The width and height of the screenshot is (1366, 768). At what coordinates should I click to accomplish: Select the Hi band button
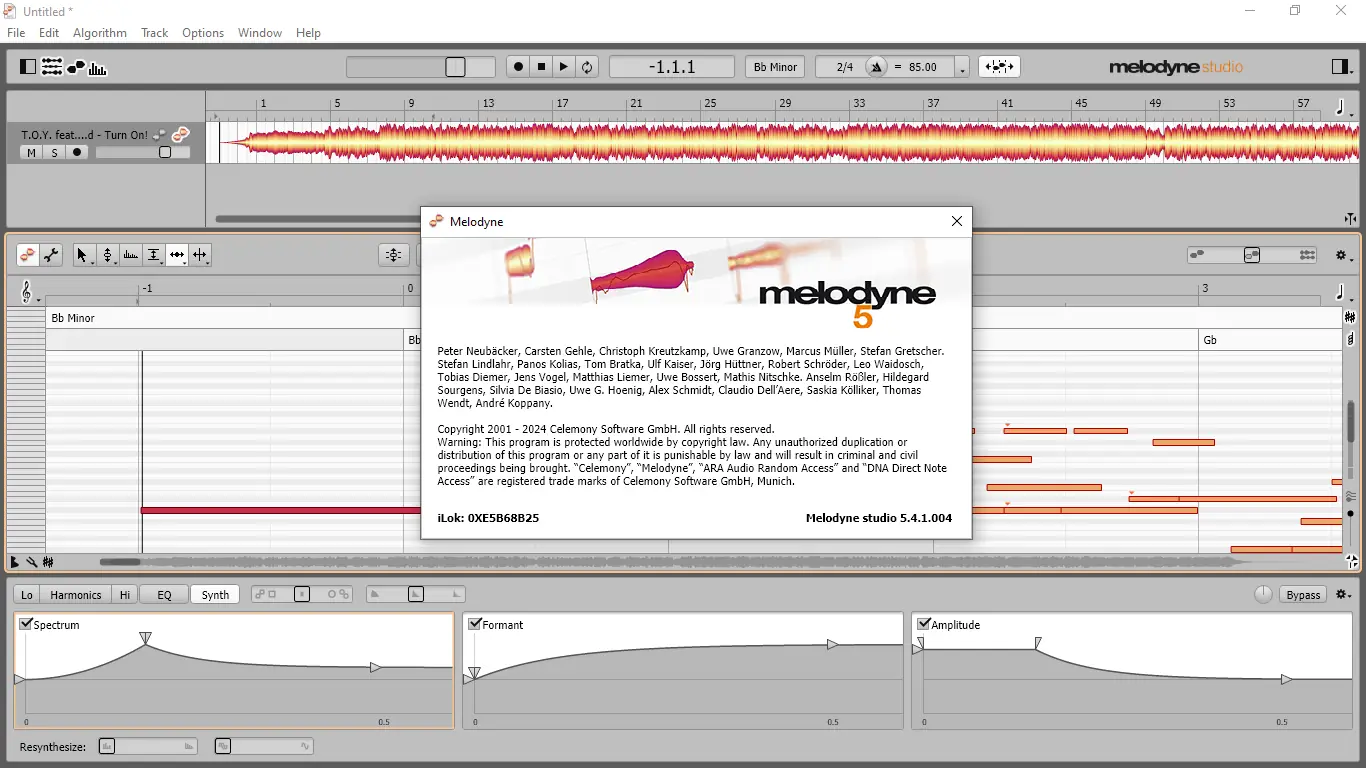click(125, 595)
